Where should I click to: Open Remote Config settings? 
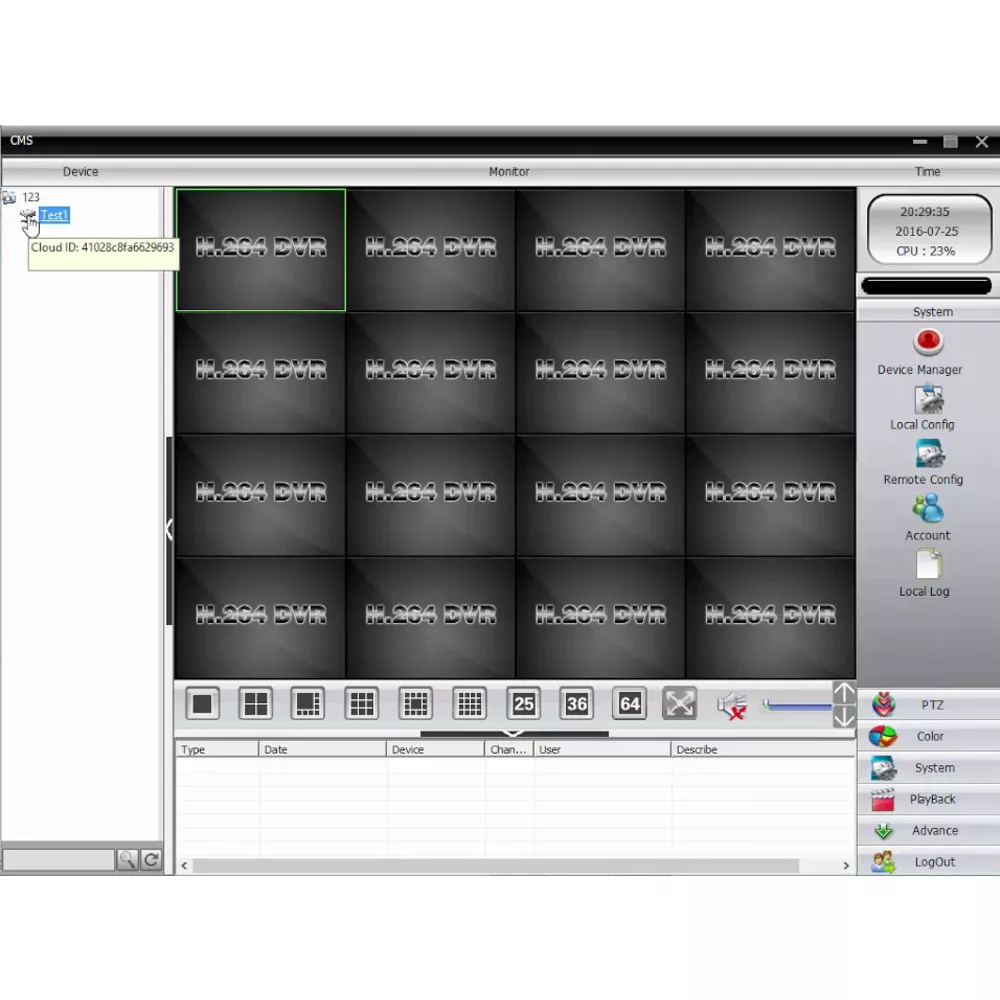[928, 455]
